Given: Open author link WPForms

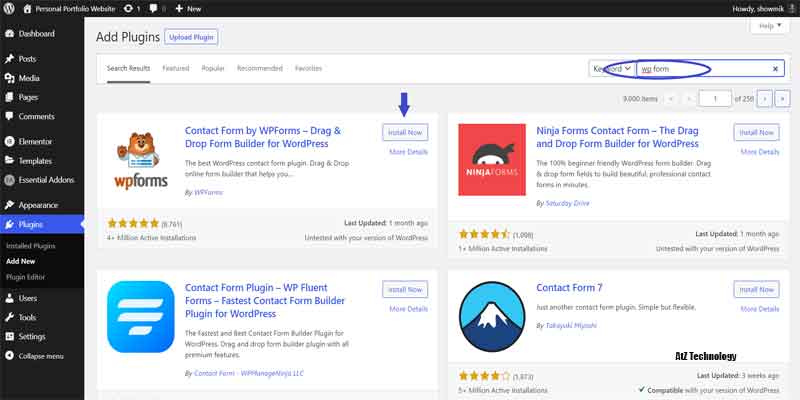Looking at the screenshot, I should [x=209, y=193].
